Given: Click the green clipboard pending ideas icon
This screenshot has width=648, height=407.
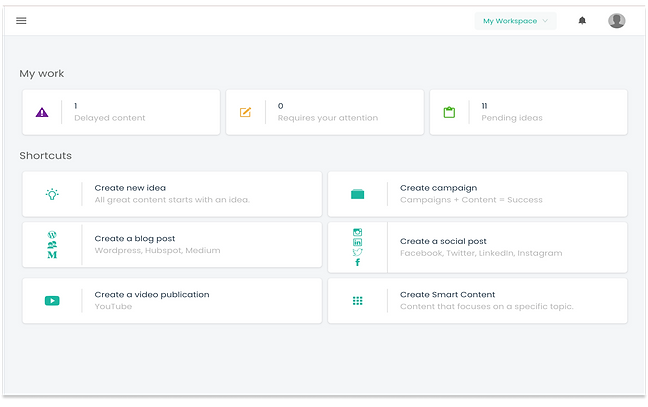Looking at the screenshot, I should pos(449,112).
